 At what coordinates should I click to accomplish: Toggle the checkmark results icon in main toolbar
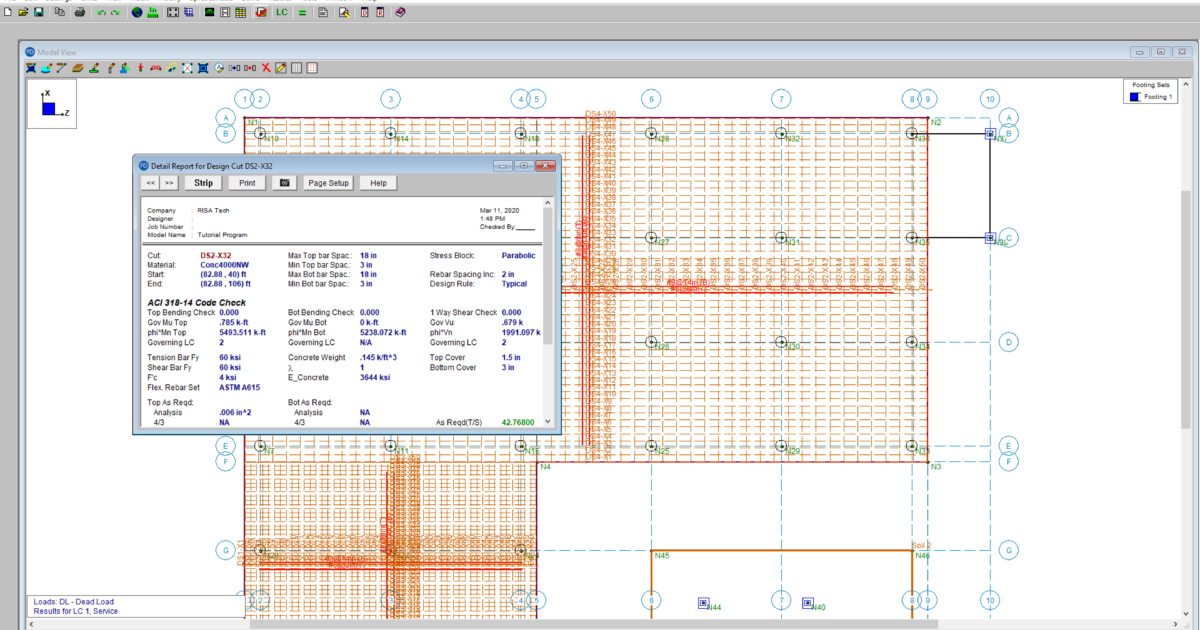click(x=261, y=13)
